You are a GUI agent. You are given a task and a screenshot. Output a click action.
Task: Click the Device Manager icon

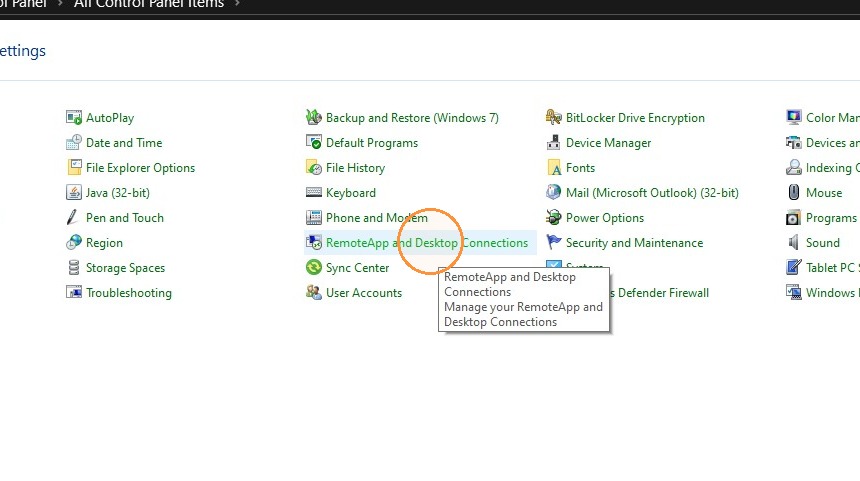click(553, 143)
